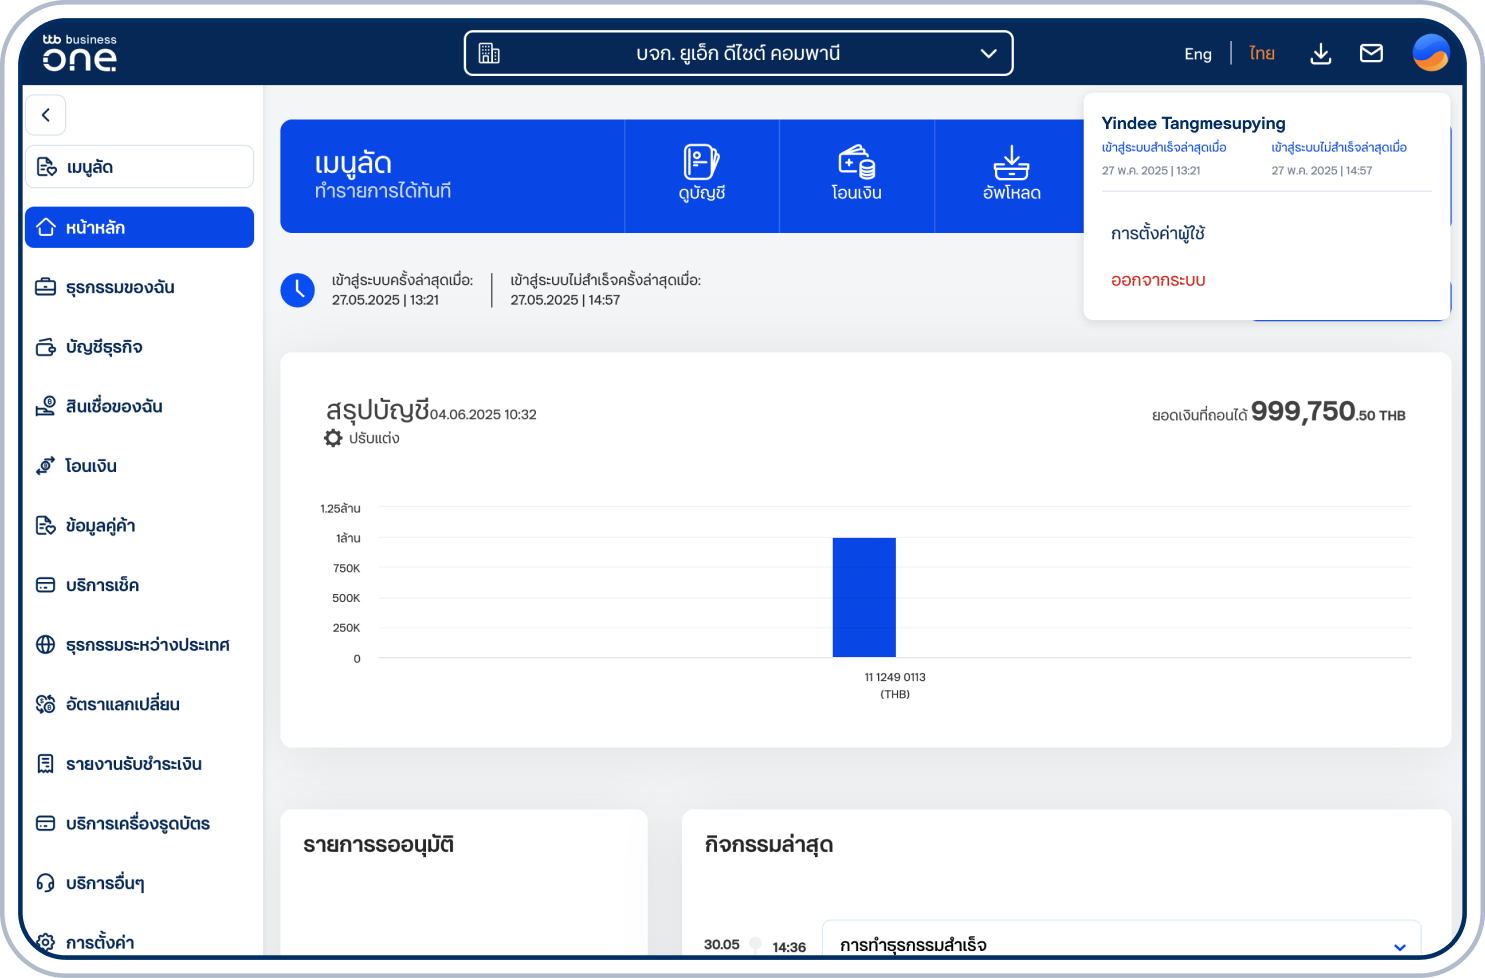Collapse the sidebar with the back chevron

pyautogui.click(x=46, y=115)
